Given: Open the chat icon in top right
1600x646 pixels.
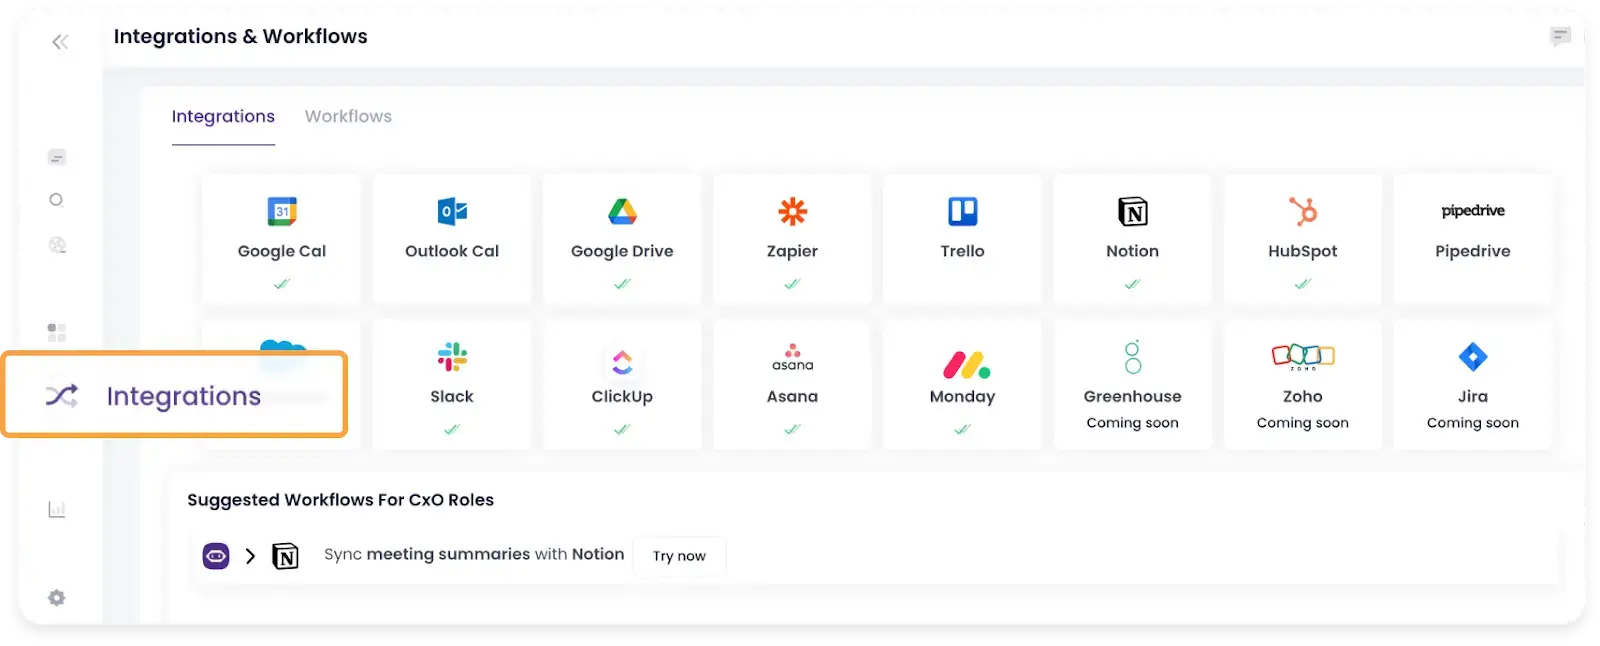Looking at the screenshot, I should coord(1560,37).
